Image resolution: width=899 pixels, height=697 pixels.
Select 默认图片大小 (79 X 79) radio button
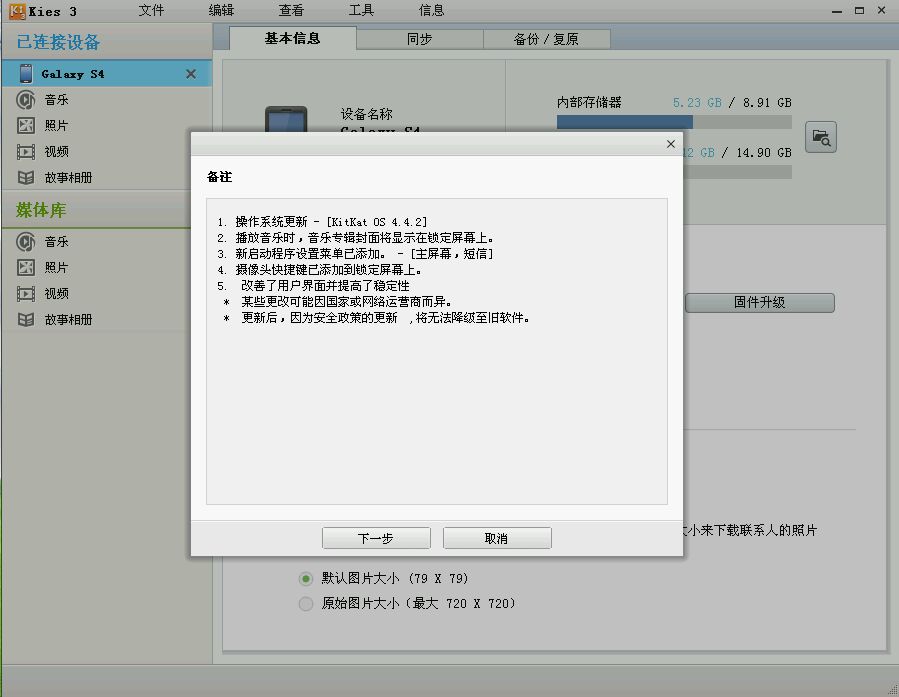click(x=306, y=579)
